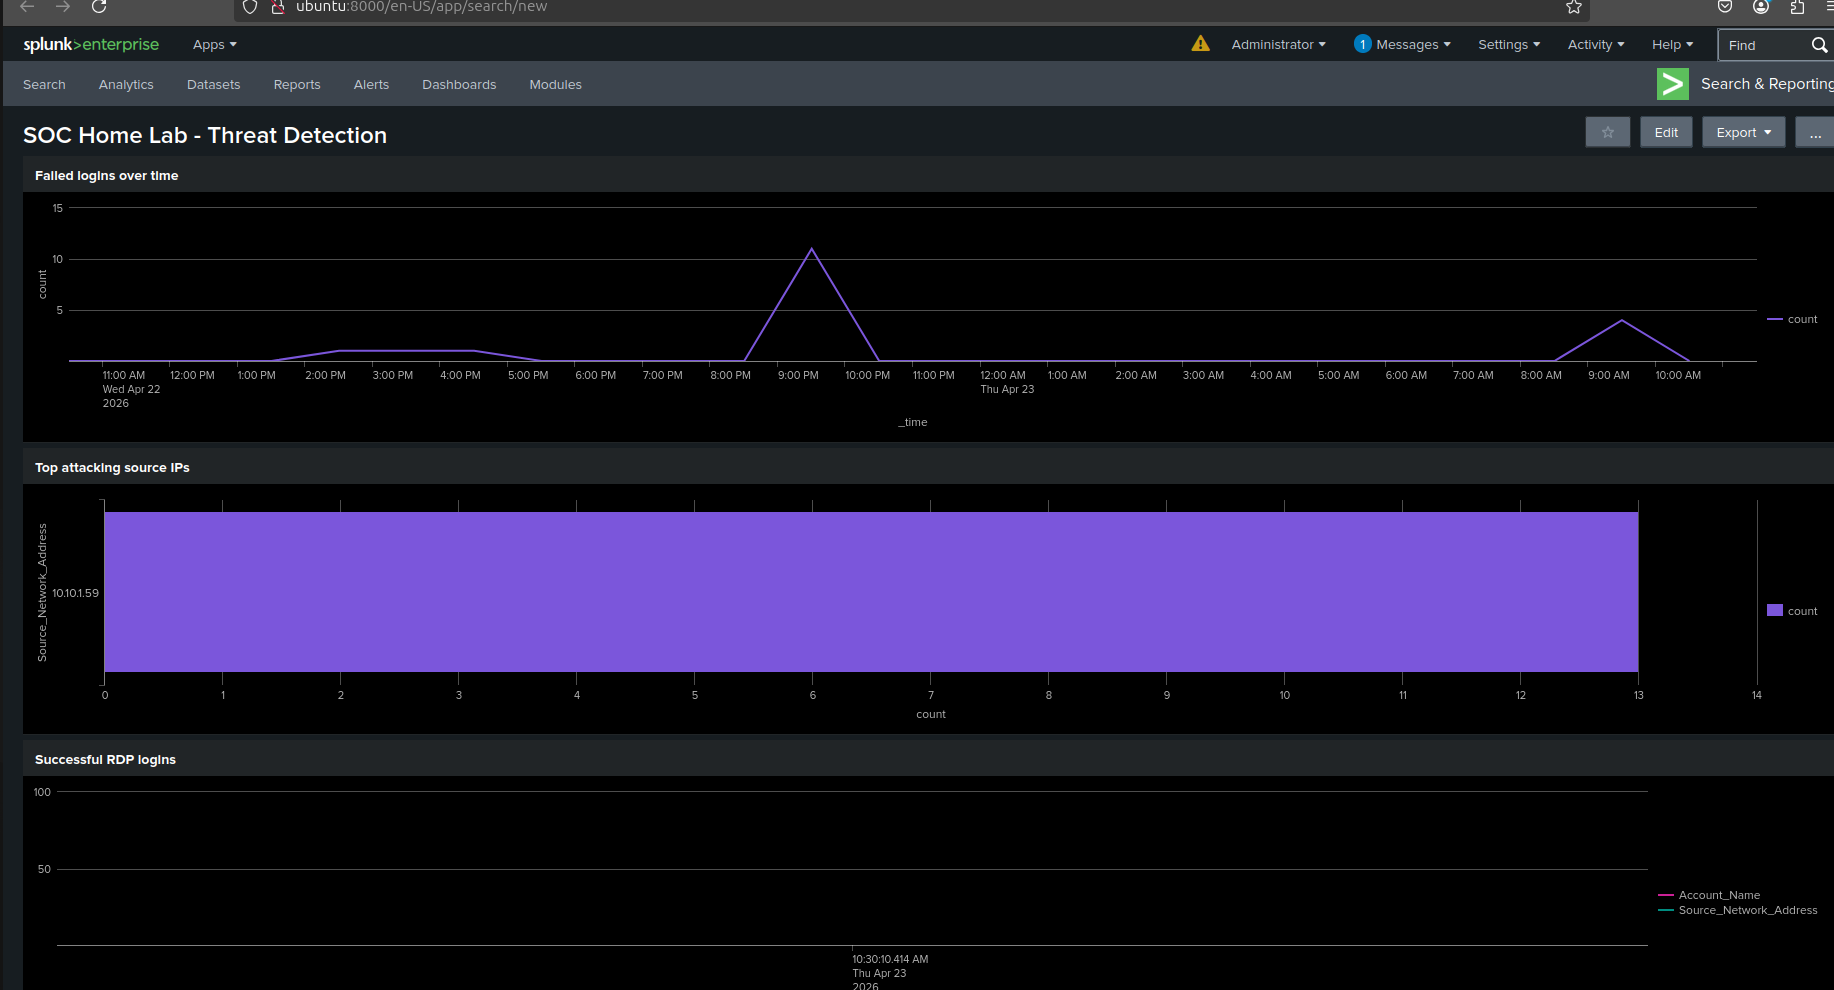1834x990 pixels.
Task: Expand the Apps dropdown
Action: click(214, 45)
